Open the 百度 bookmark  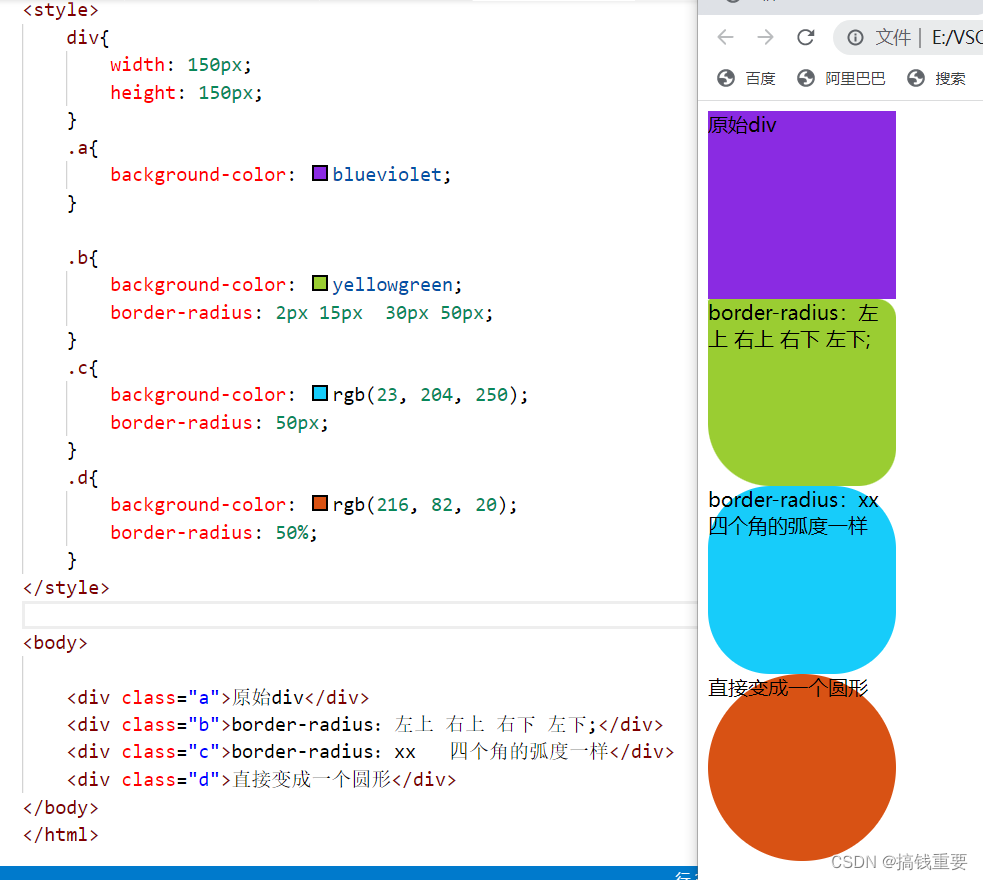[x=746, y=78]
